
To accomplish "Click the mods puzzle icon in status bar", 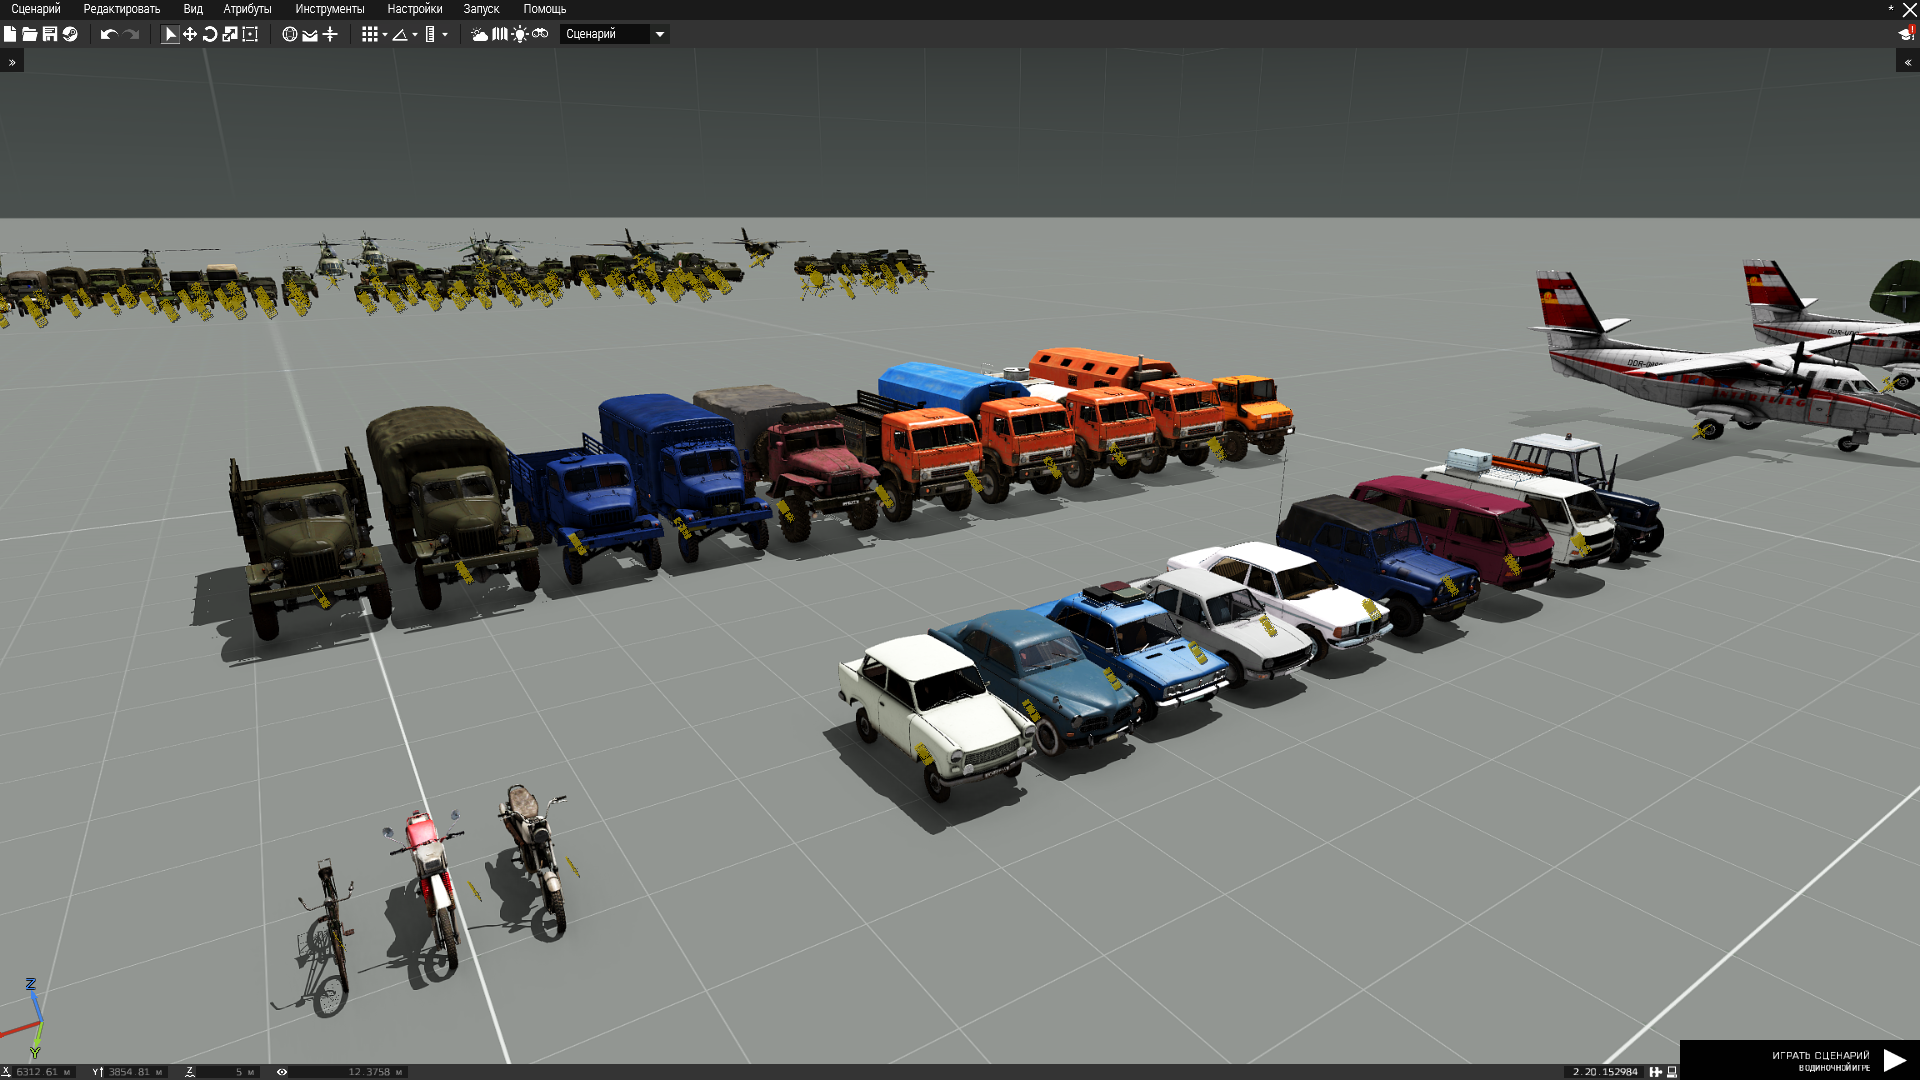I will pyautogui.click(x=1656, y=1072).
